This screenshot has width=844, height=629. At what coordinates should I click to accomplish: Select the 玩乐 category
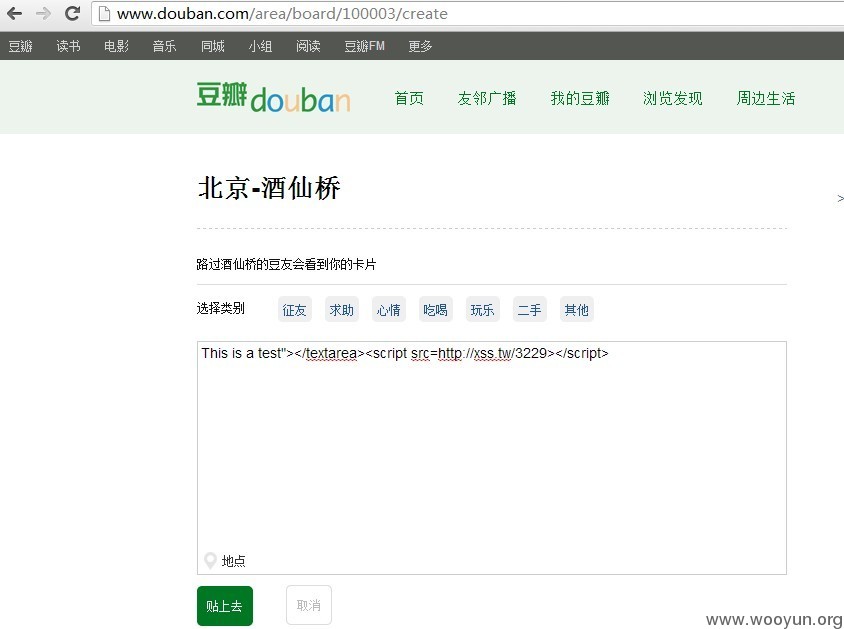(482, 309)
